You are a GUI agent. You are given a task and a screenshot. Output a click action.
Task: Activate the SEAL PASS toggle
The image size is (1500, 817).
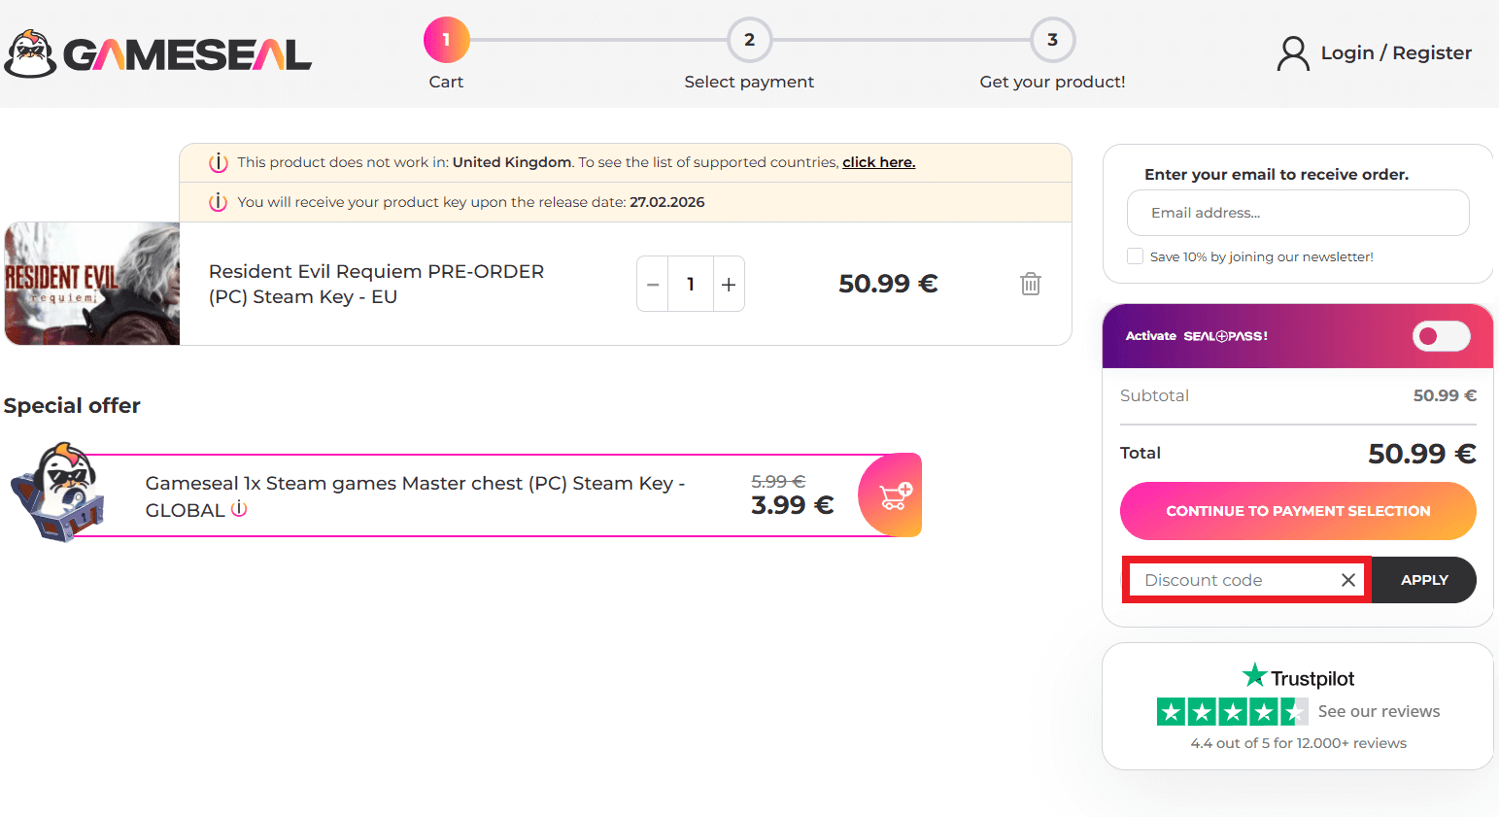coord(1440,336)
